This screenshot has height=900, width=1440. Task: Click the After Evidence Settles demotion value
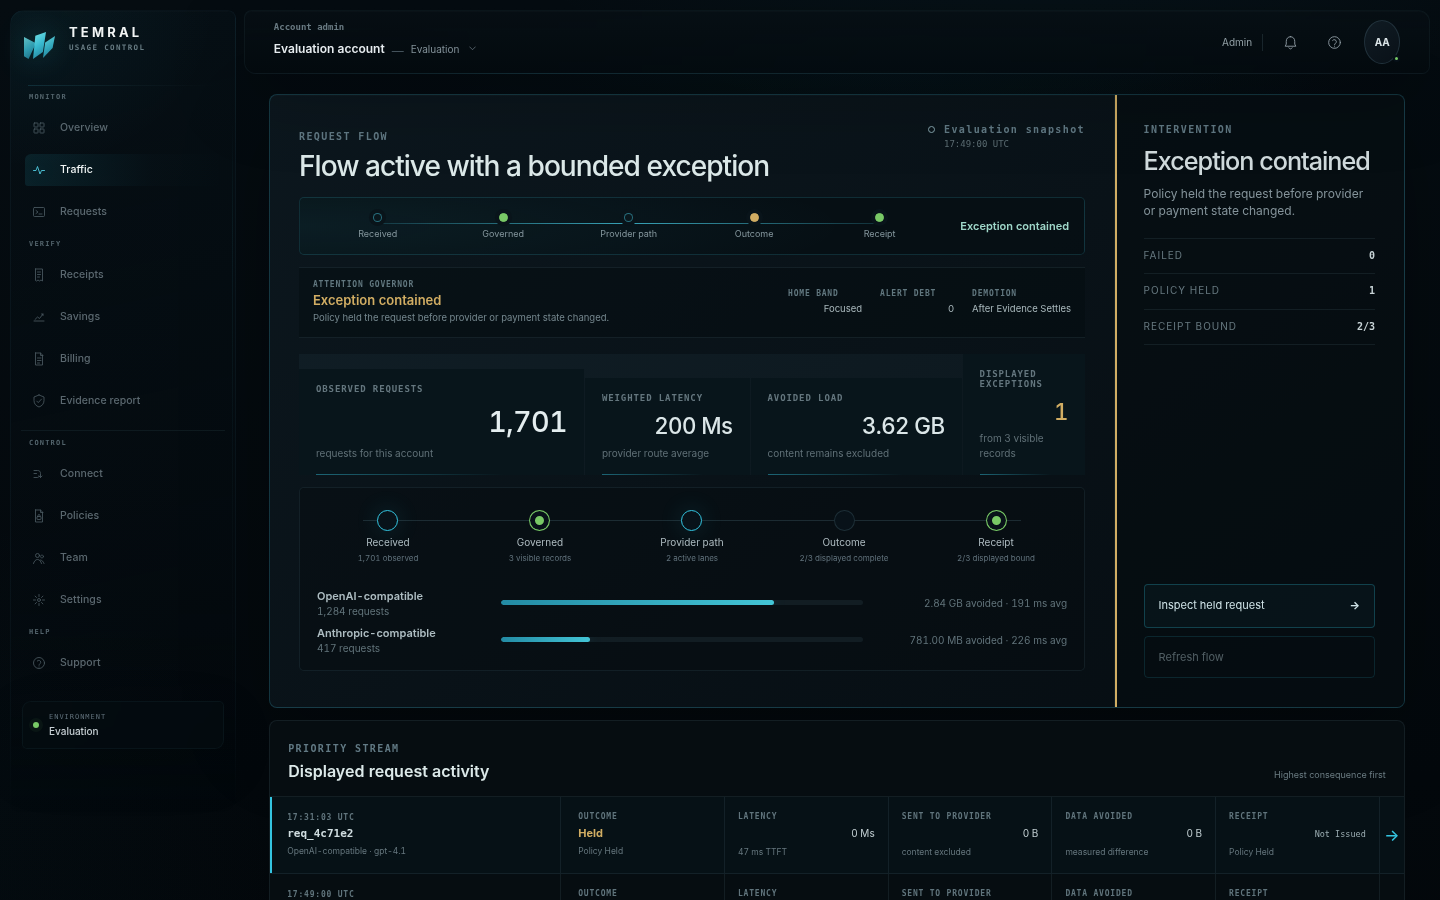1021,309
